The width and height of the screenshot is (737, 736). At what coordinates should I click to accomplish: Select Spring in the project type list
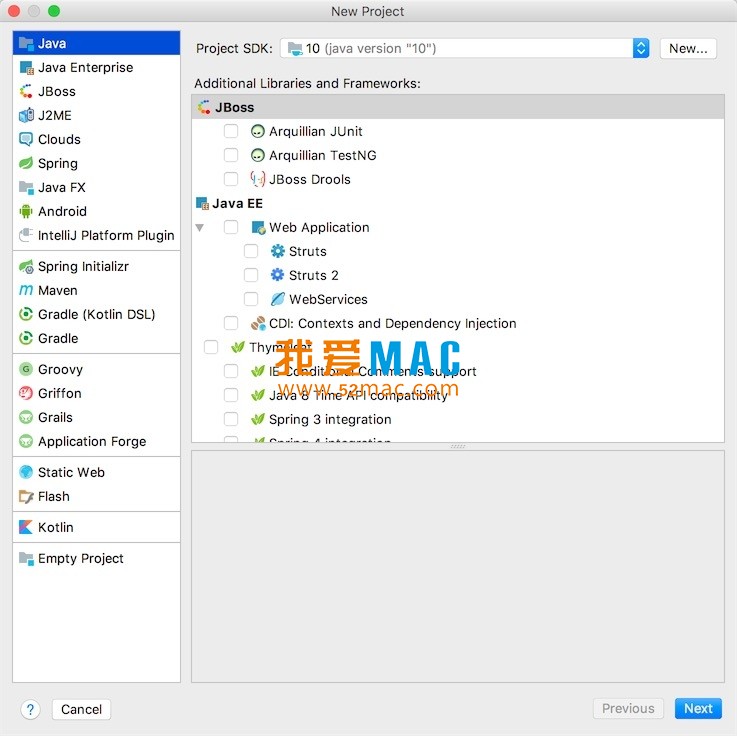coord(96,164)
